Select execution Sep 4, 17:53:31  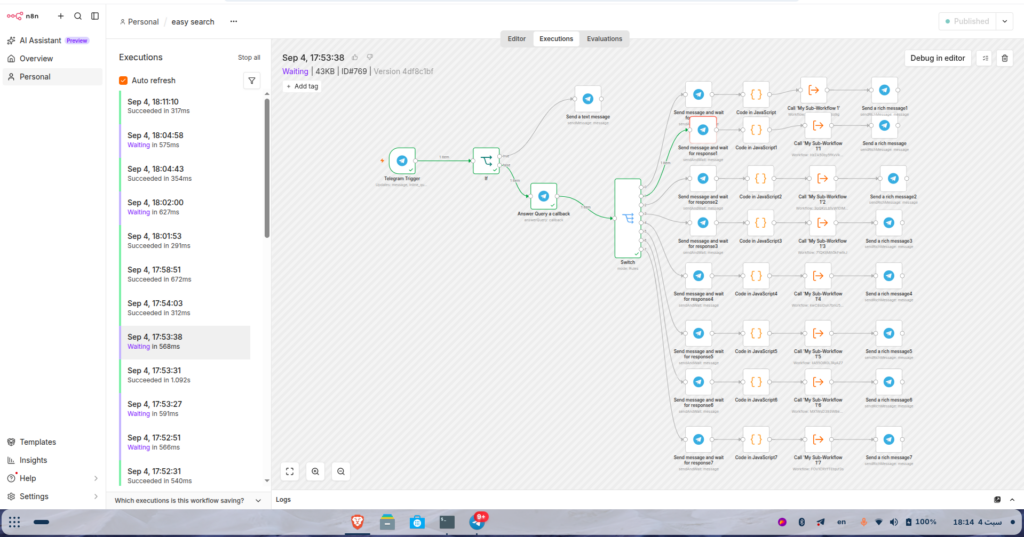click(x=185, y=376)
